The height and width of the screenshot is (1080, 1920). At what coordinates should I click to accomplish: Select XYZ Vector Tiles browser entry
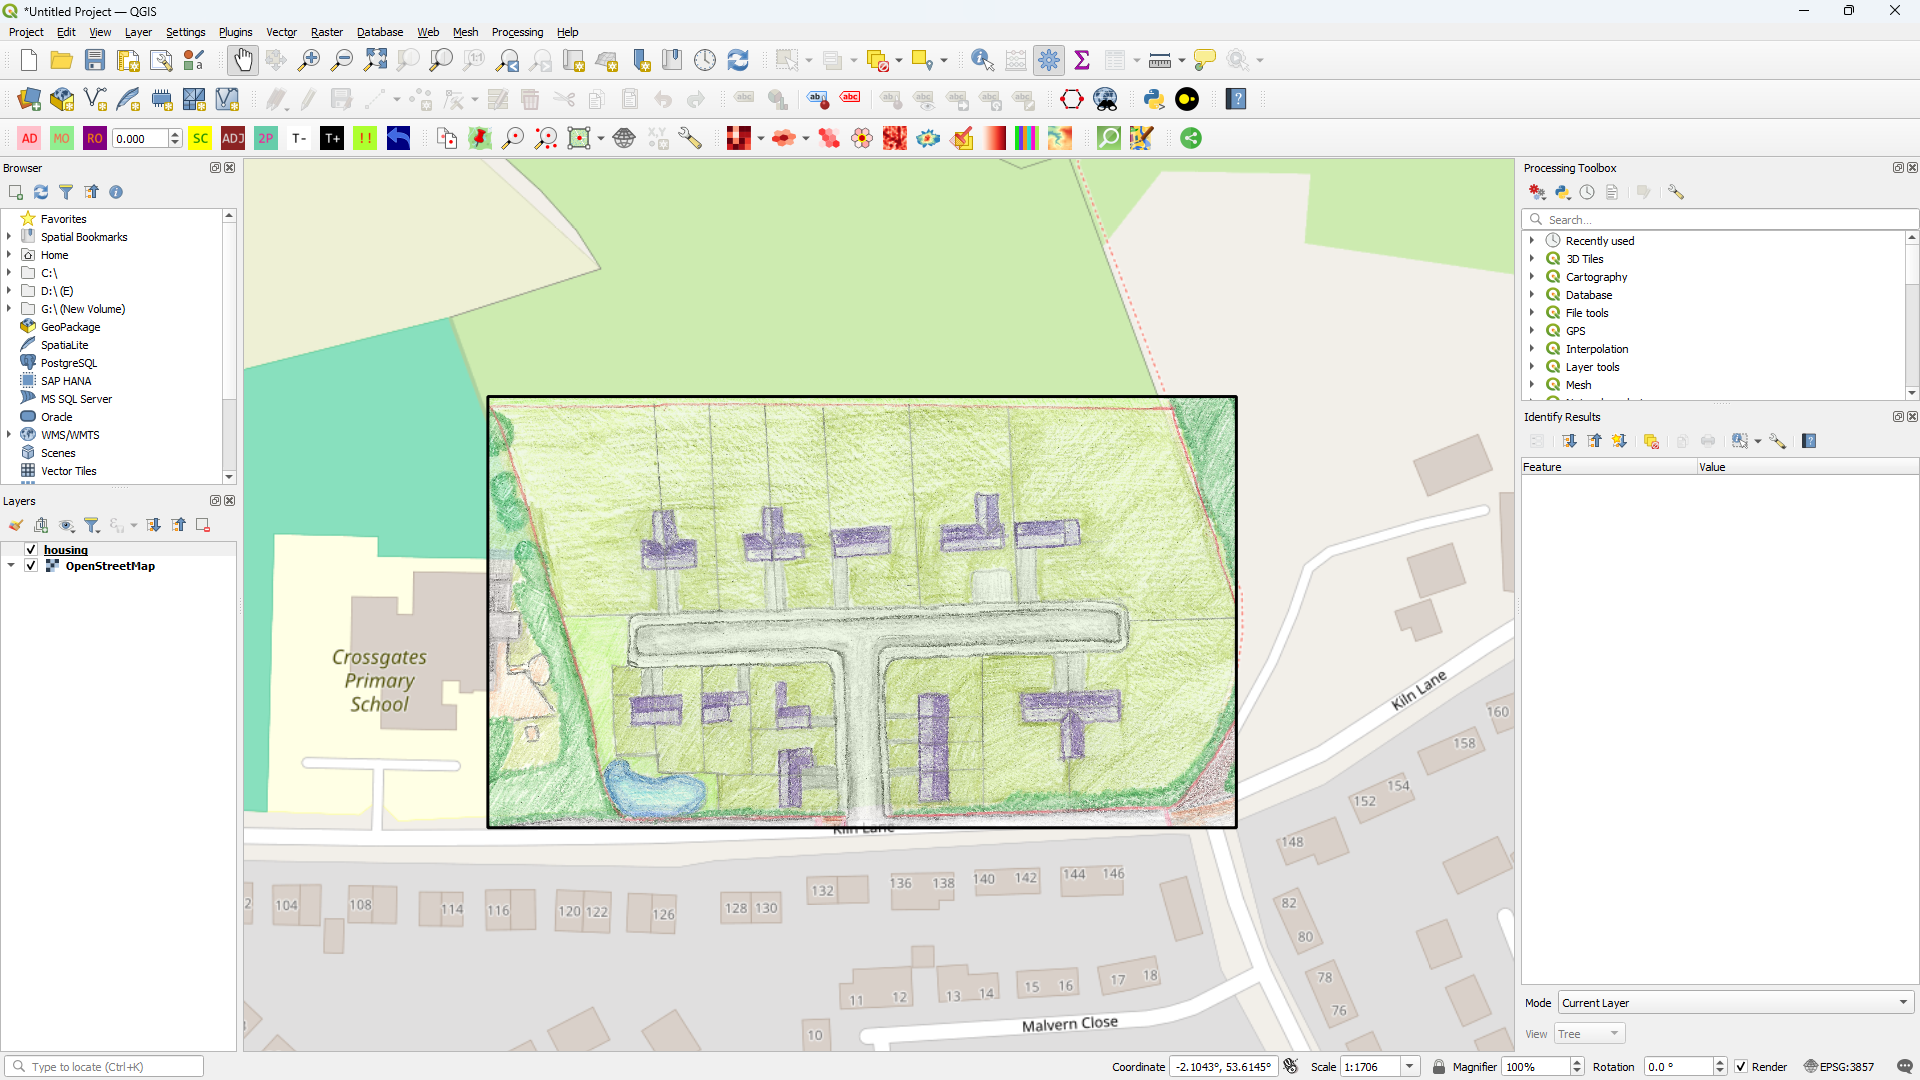[x=68, y=471]
